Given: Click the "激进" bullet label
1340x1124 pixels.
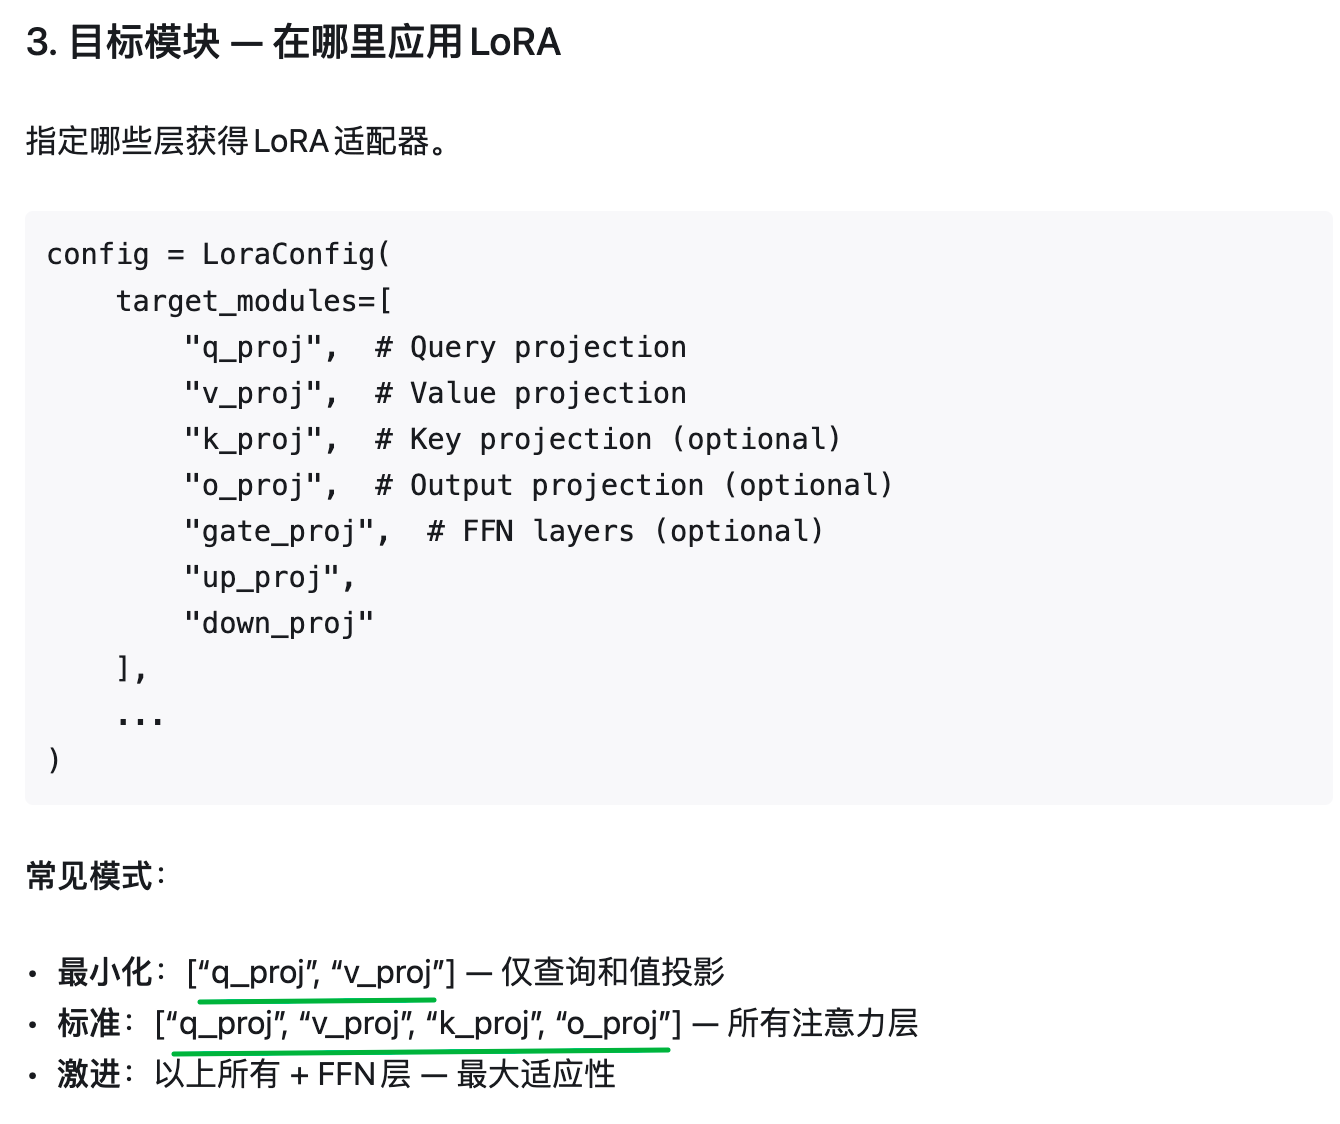Looking at the screenshot, I should pos(90,1074).
